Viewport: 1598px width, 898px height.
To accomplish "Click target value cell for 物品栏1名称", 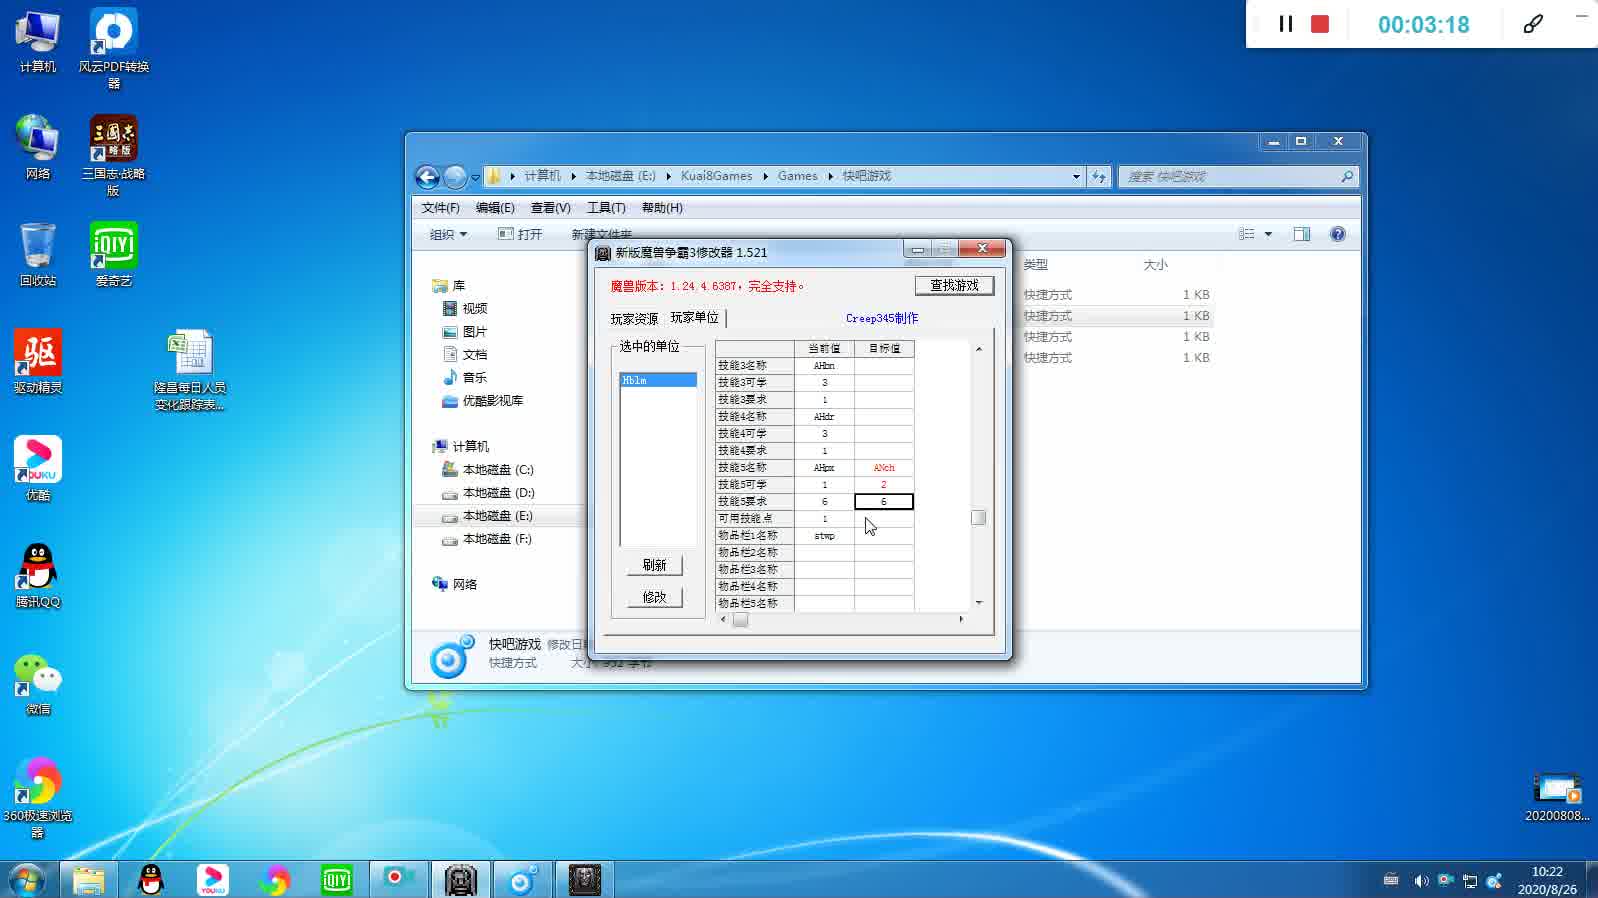I will pos(884,536).
